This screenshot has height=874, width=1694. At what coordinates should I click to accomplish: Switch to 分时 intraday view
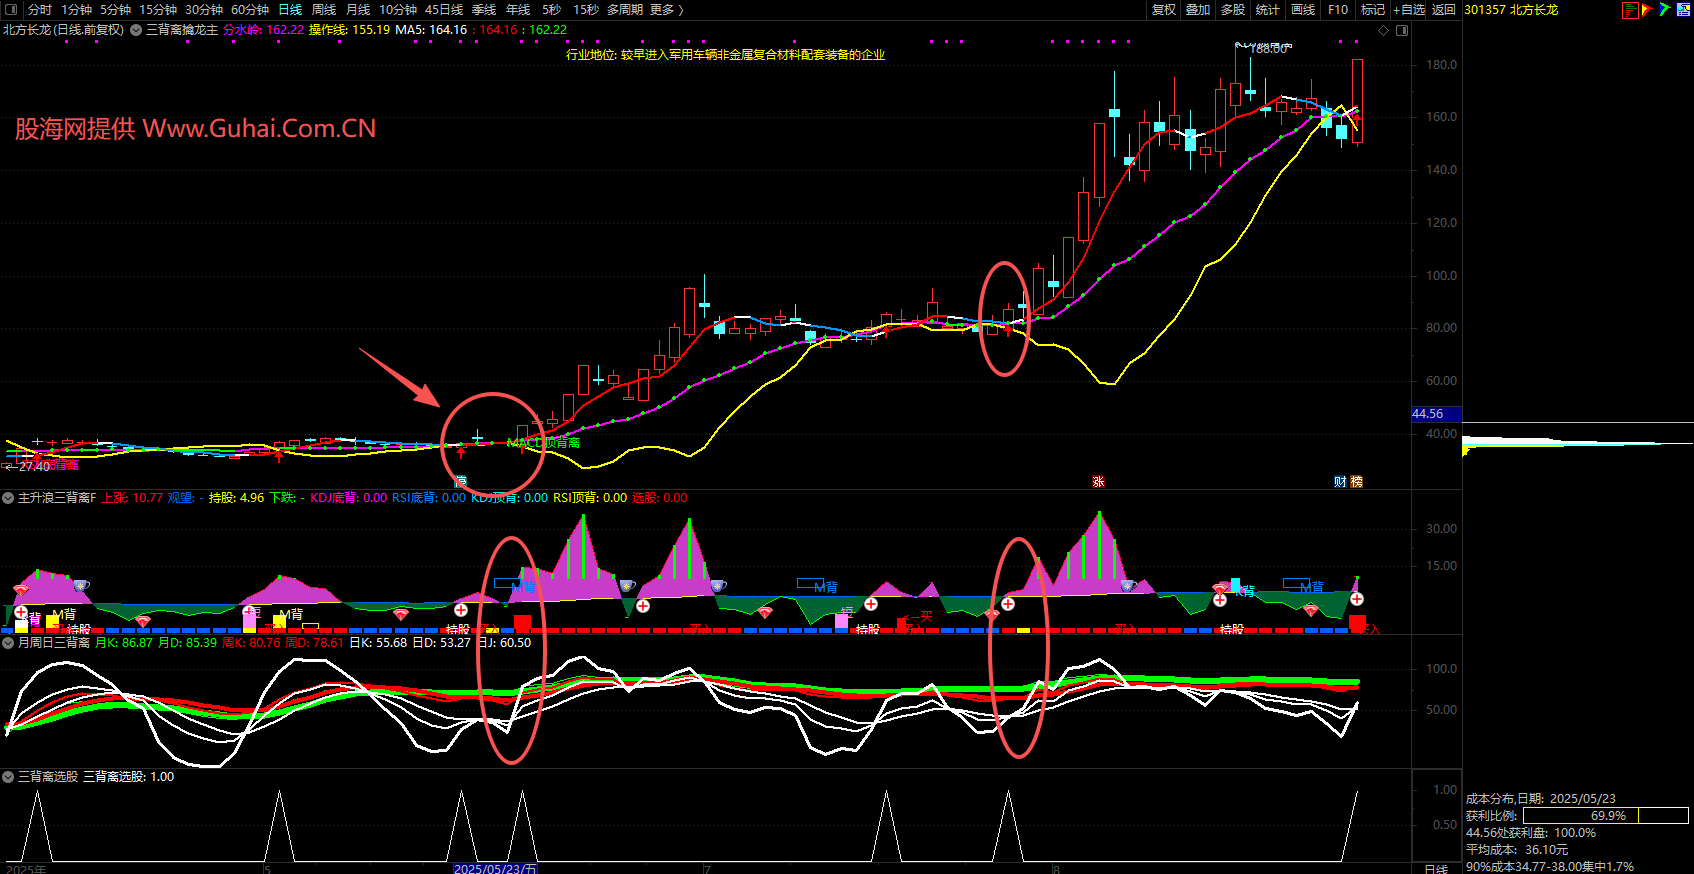[x=40, y=9]
